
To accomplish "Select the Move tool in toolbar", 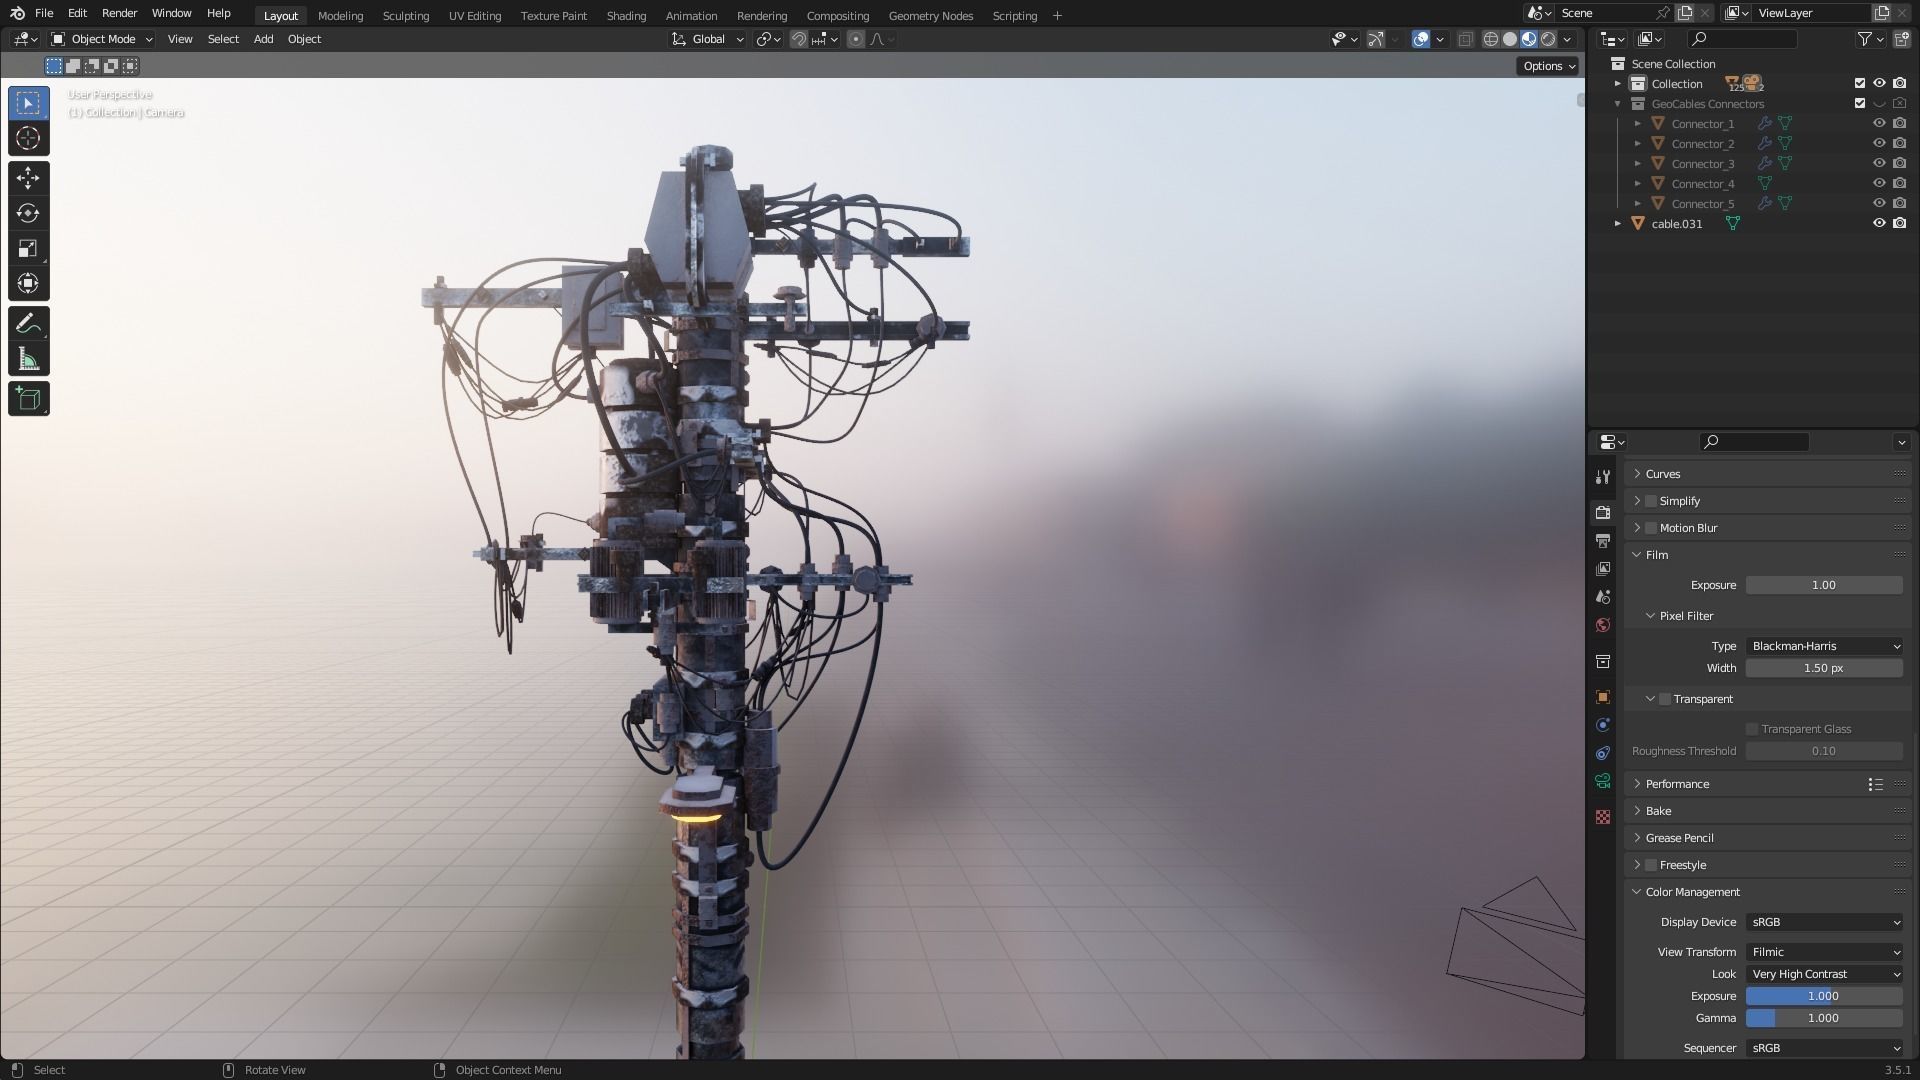I will click(x=28, y=178).
